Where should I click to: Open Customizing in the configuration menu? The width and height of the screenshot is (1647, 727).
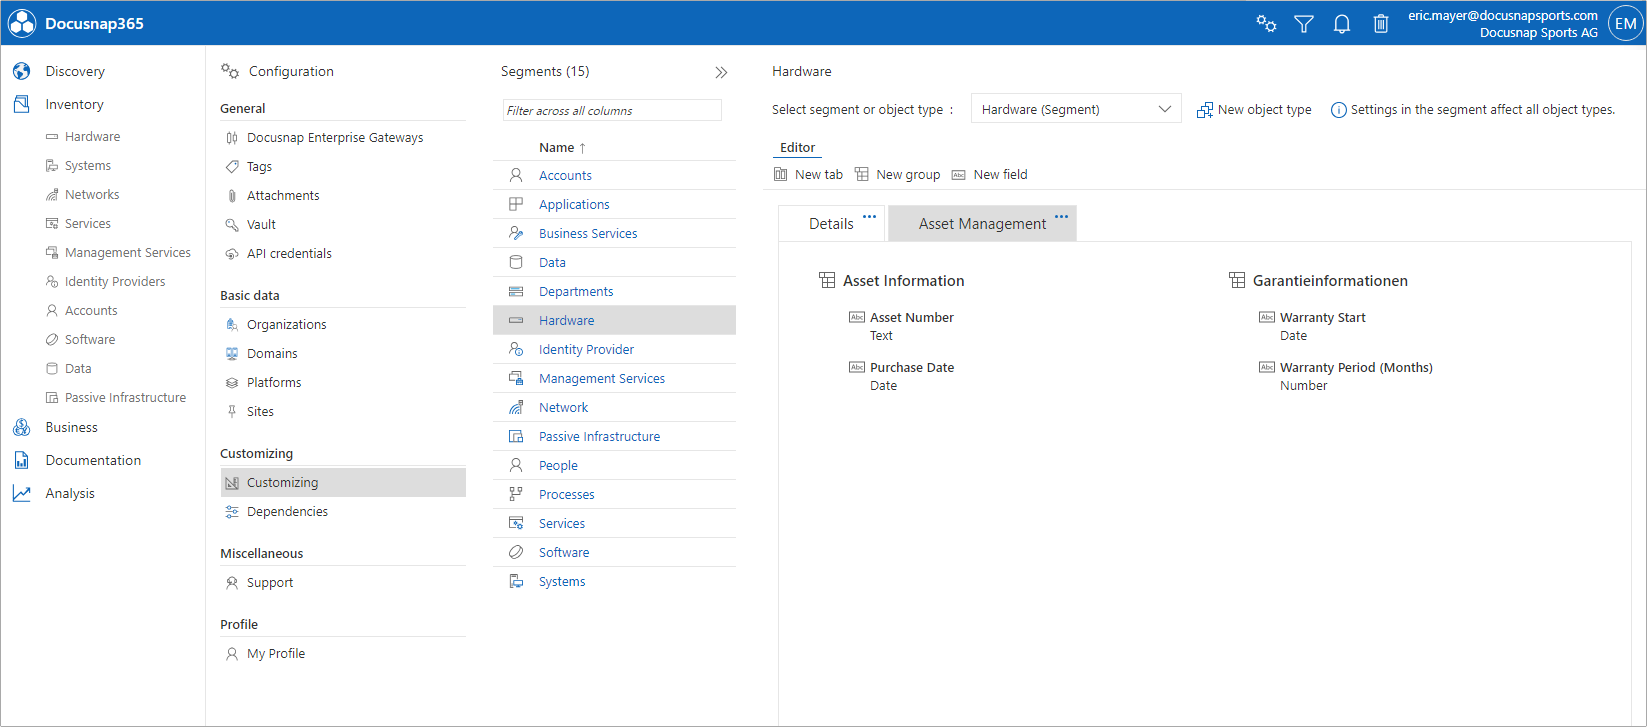pyautogui.click(x=343, y=482)
